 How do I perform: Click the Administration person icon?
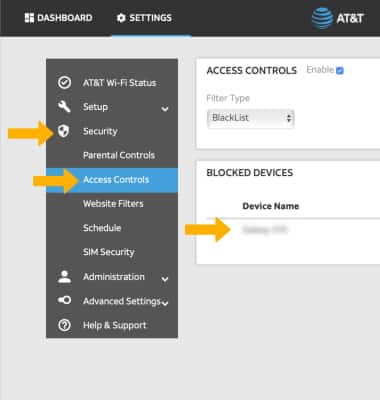point(64,277)
